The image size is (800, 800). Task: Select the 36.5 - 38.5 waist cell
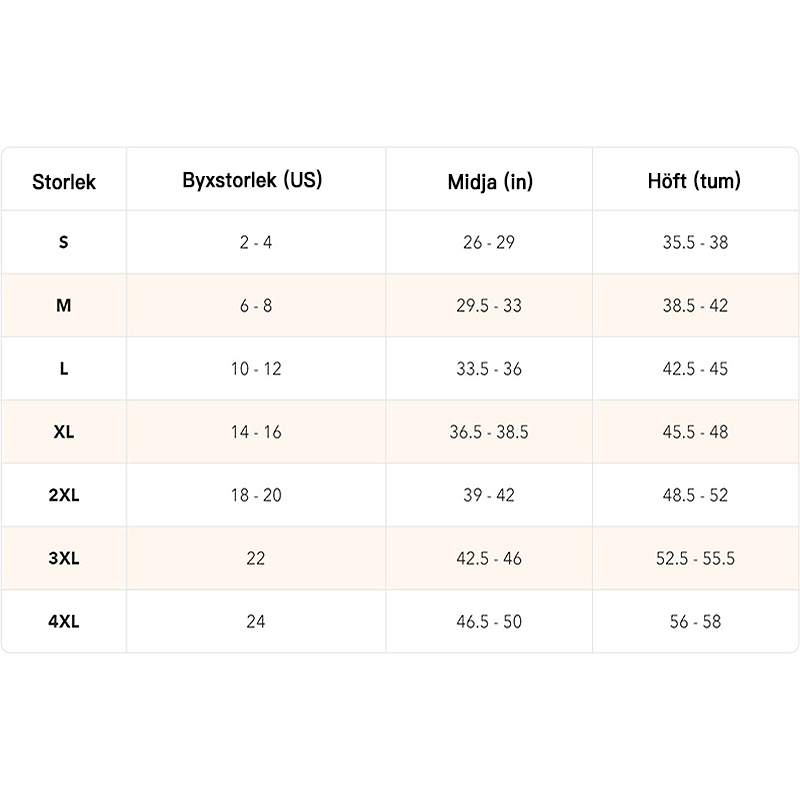(489, 432)
